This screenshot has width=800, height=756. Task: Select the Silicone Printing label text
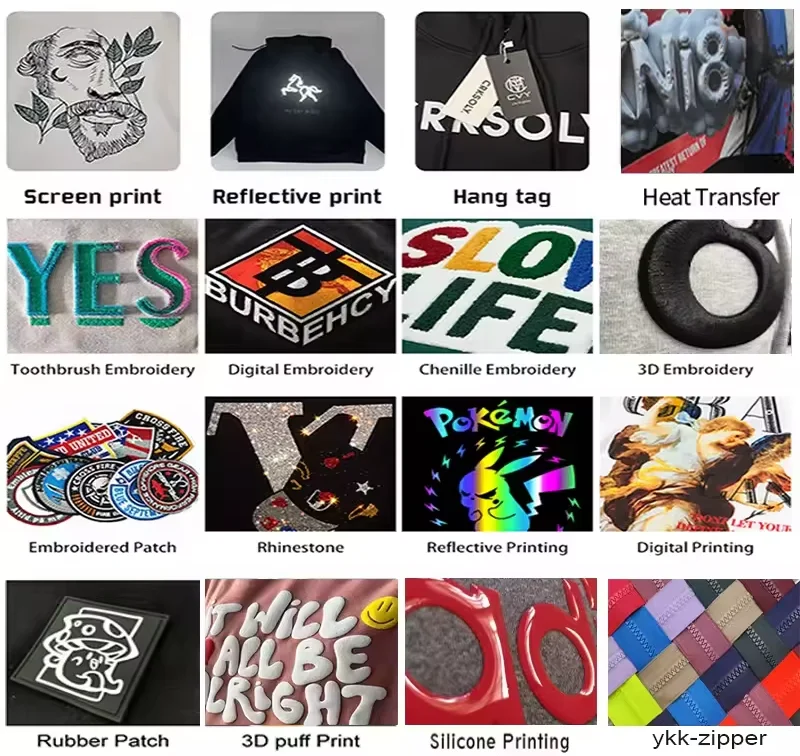coord(499,741)
